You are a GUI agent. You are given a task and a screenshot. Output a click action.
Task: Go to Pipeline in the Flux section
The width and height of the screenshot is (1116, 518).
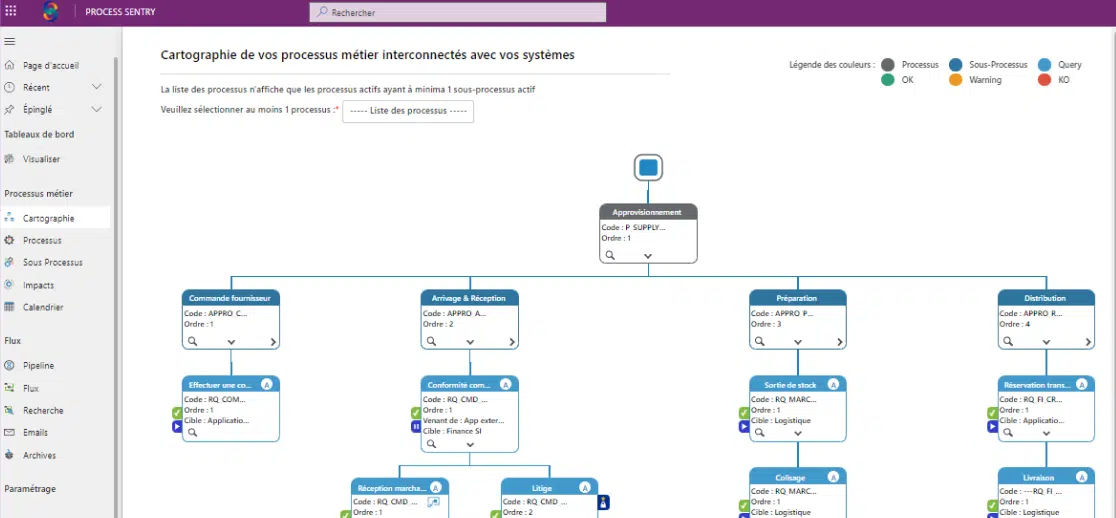point(39,366)
